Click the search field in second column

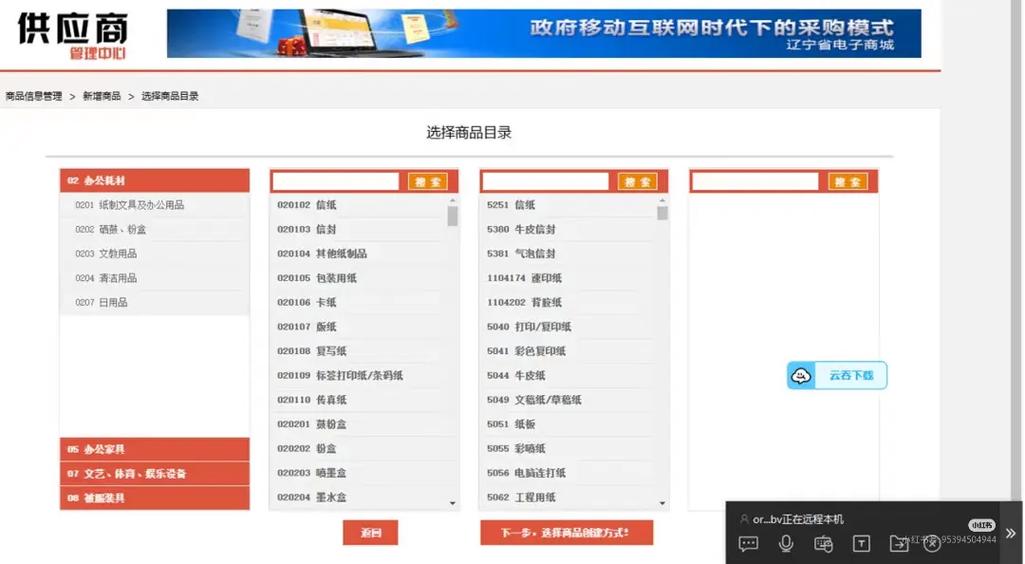click(335, 181)
